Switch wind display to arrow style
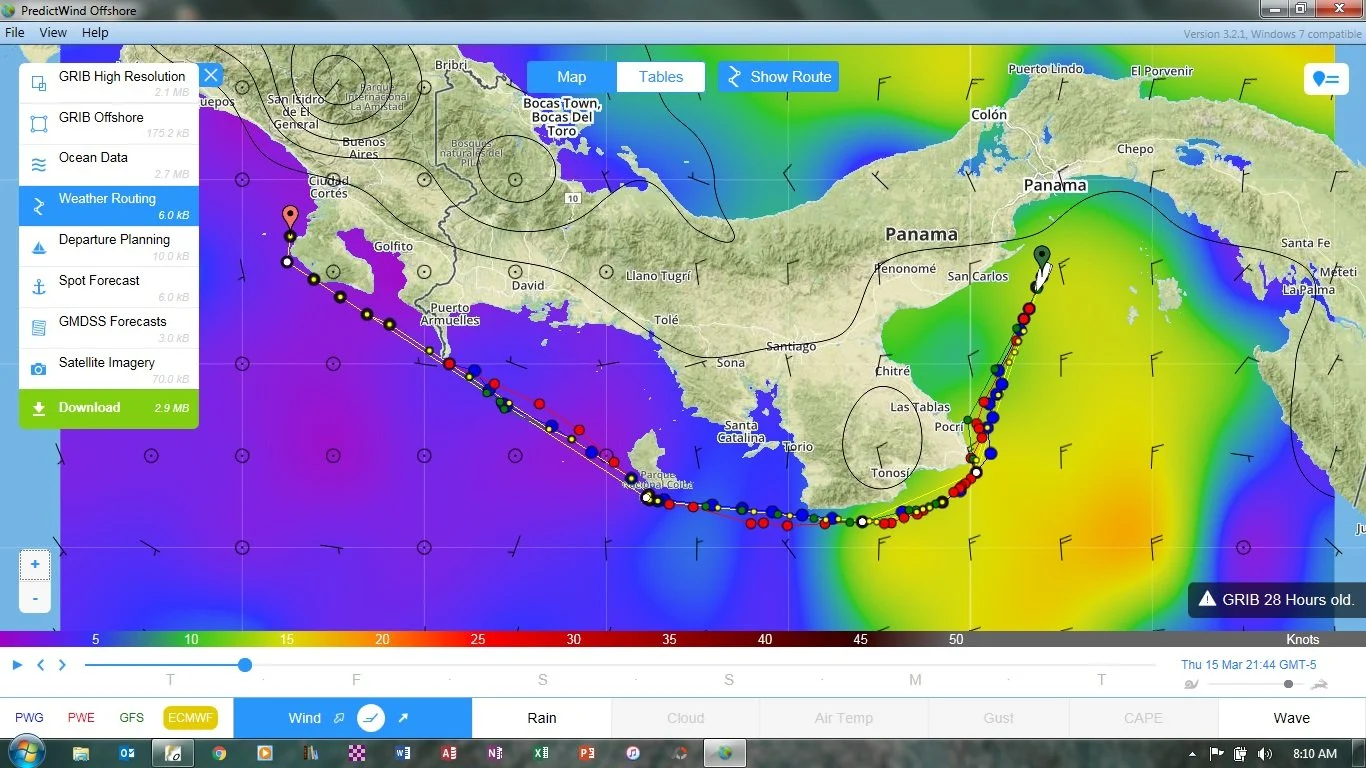 (403, 718)
